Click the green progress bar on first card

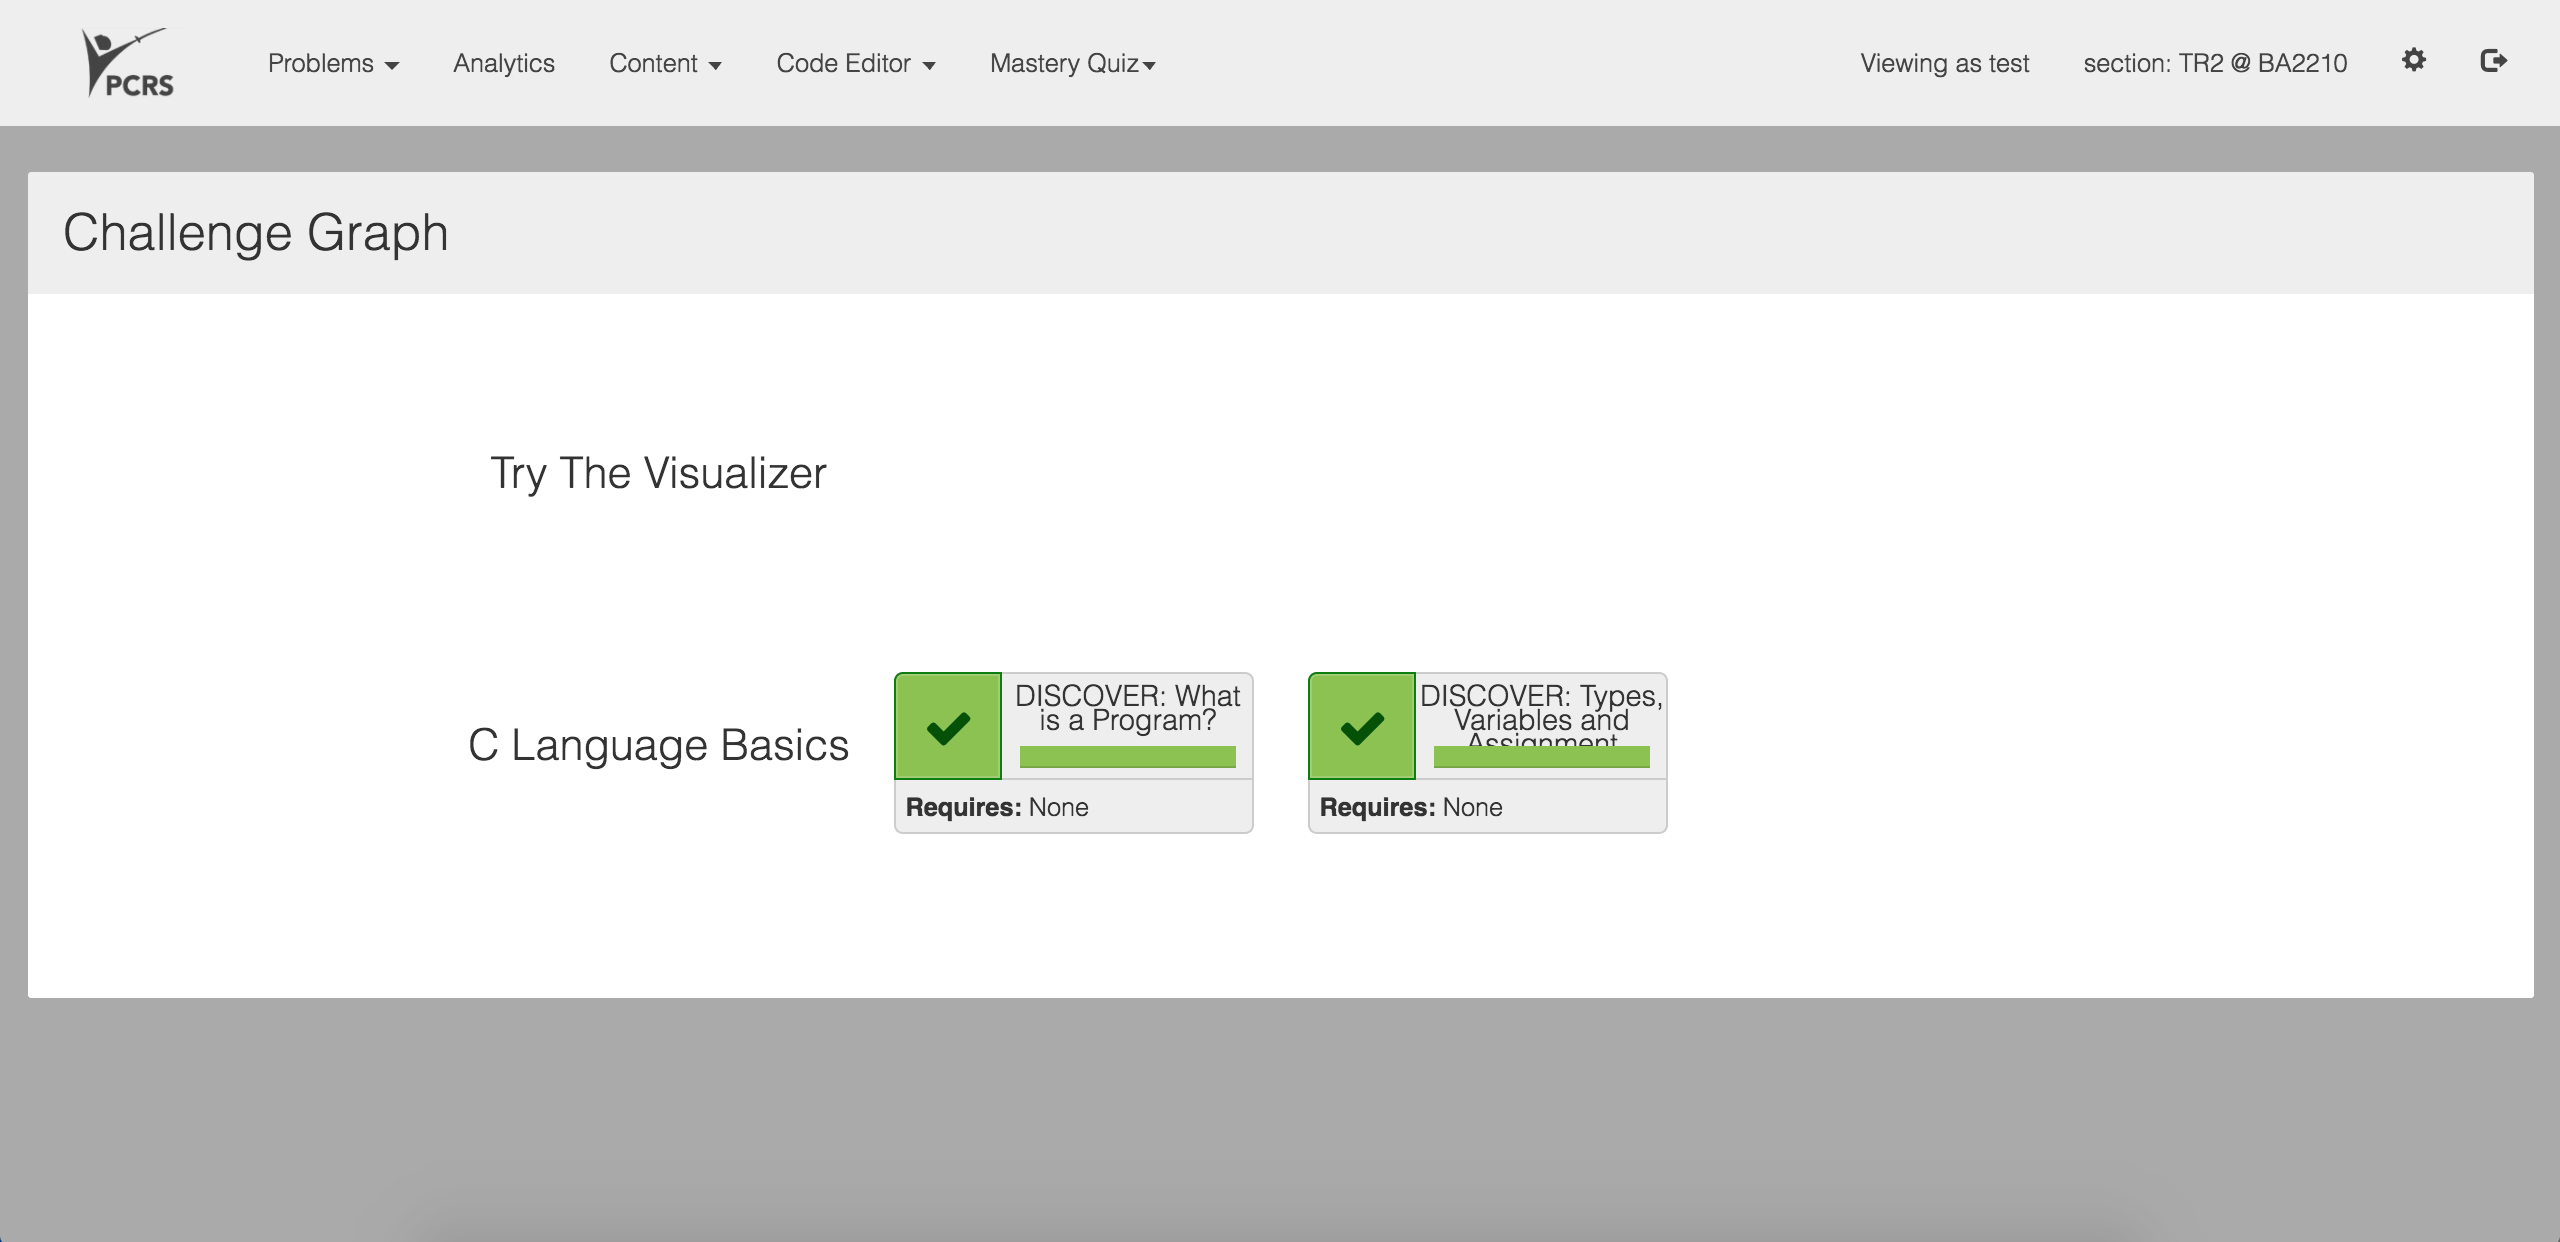click(x=1127, y=757)
